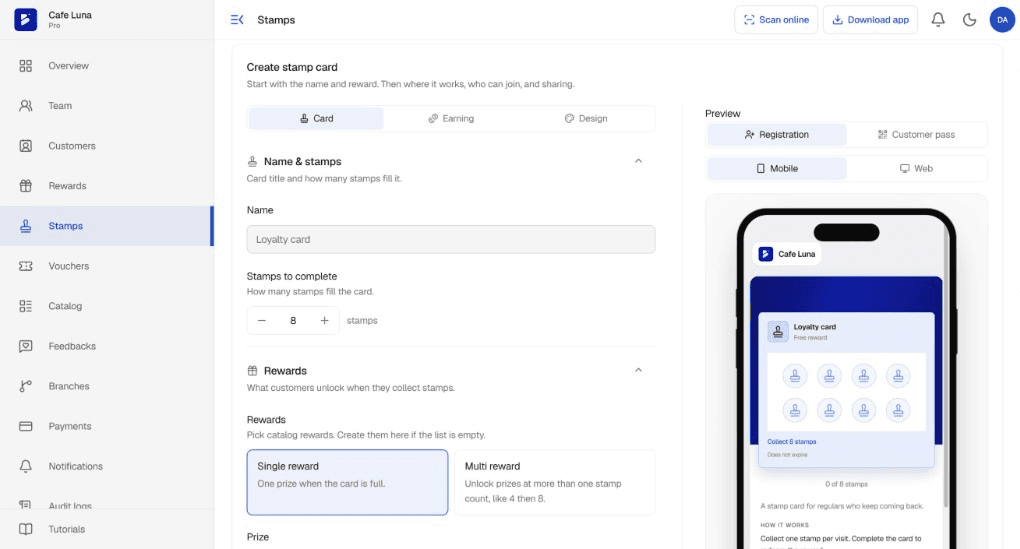Click the Download app button
Viewport: 1020px width, 549px height.
click(x=870, y=20)
